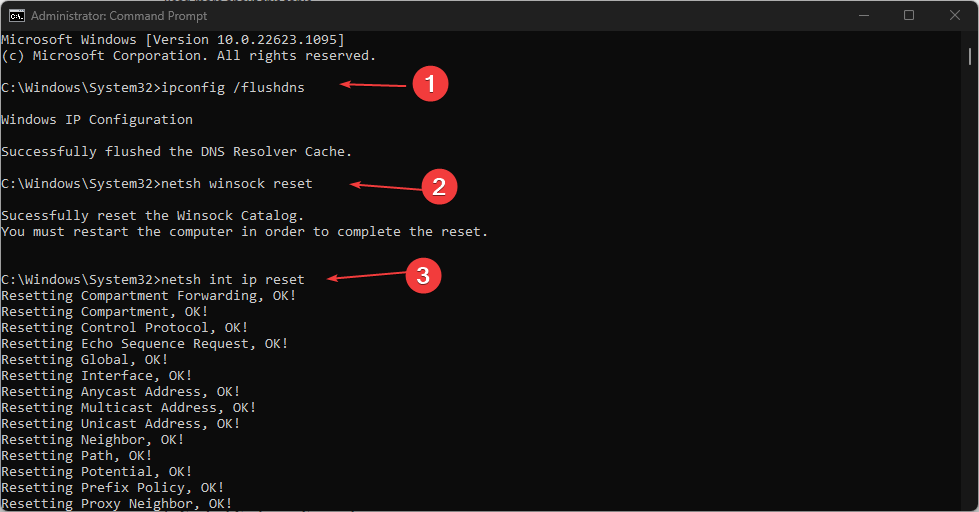Maximize the Command Prompt window
The height and width of the screenshot is (512, 979).
(x=908, y=16)
